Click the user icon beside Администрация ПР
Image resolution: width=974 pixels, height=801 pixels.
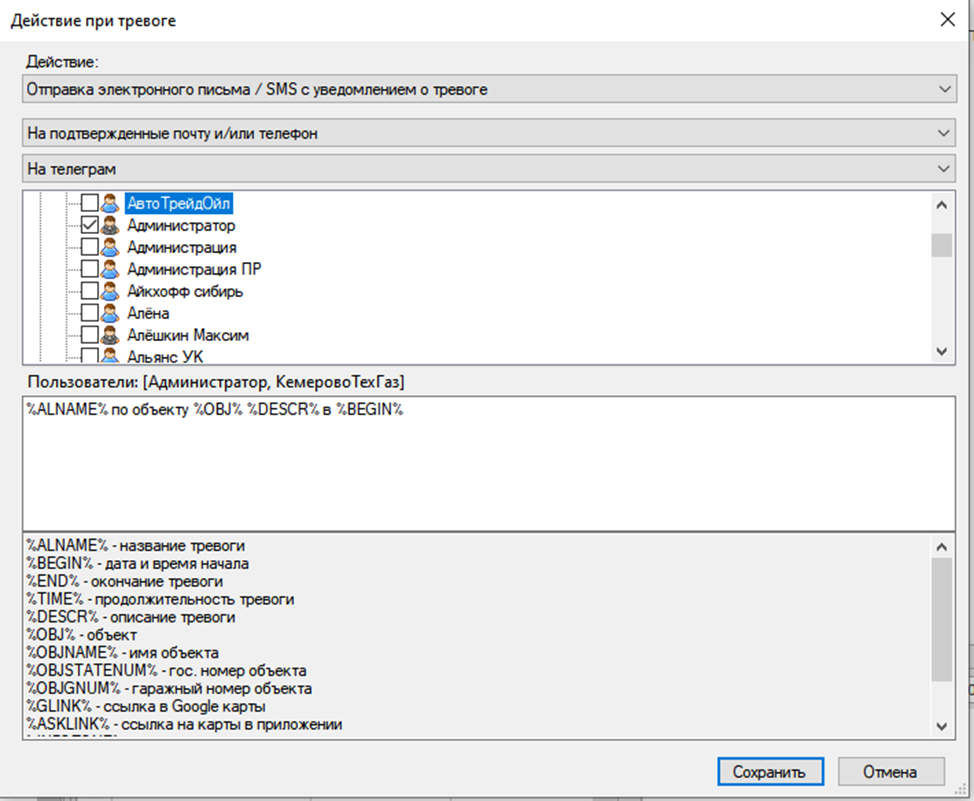click(x=110, y=269)
